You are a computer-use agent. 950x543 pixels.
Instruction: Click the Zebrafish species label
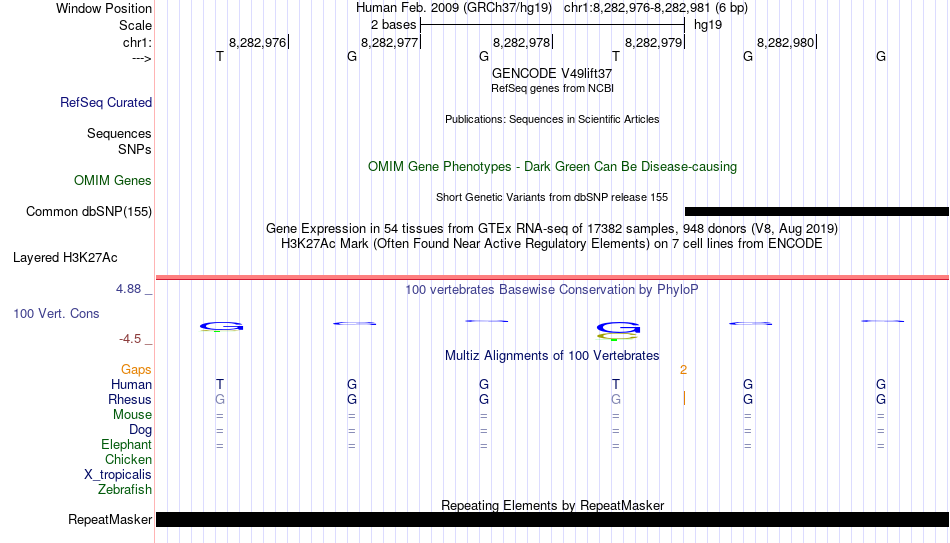(x=125, y=489)
